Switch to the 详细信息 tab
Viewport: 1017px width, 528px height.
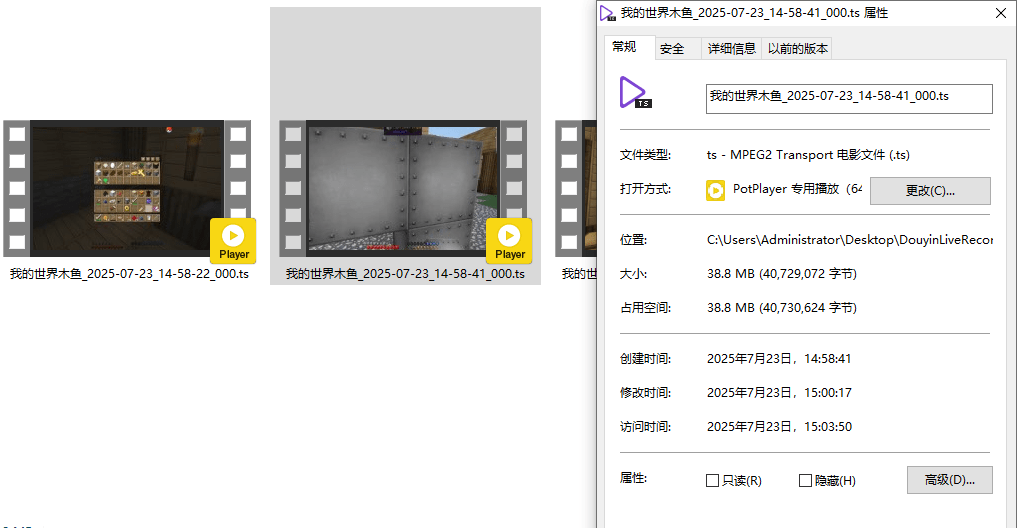(731, 49)
